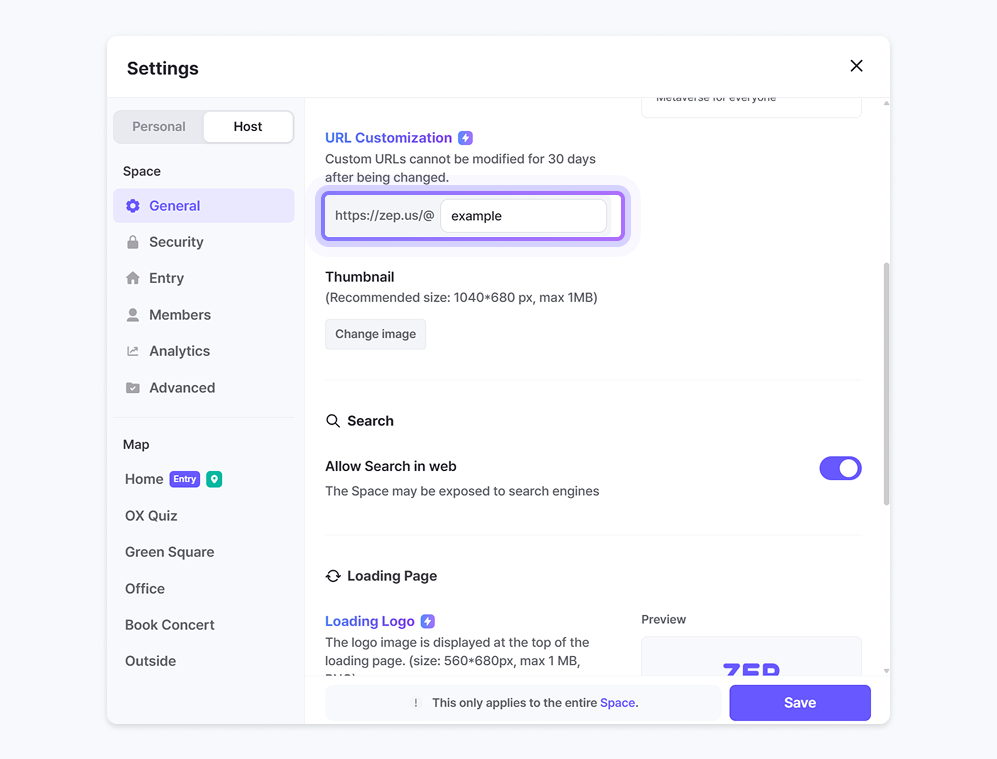
Task: Click lightning badge beside Loading Logo
Action: tap(428, 621)
